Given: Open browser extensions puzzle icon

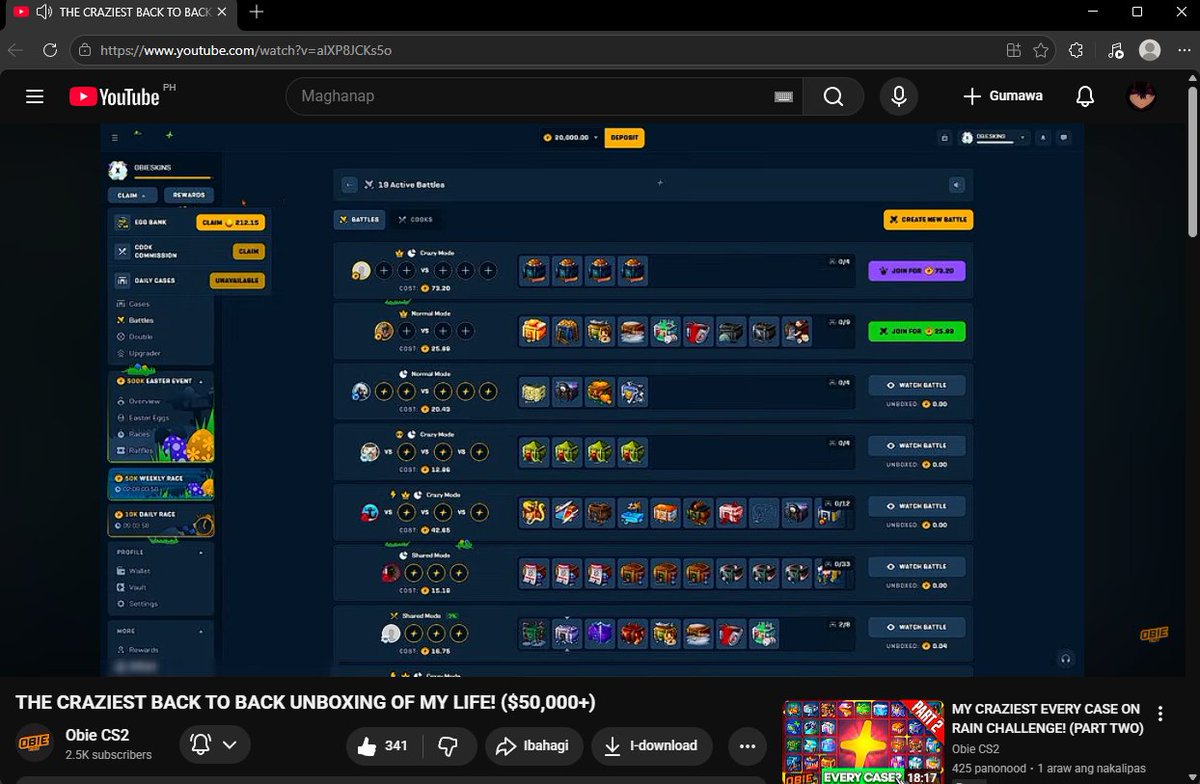Looking at the screenshot, I should [x=1076, y=49].
